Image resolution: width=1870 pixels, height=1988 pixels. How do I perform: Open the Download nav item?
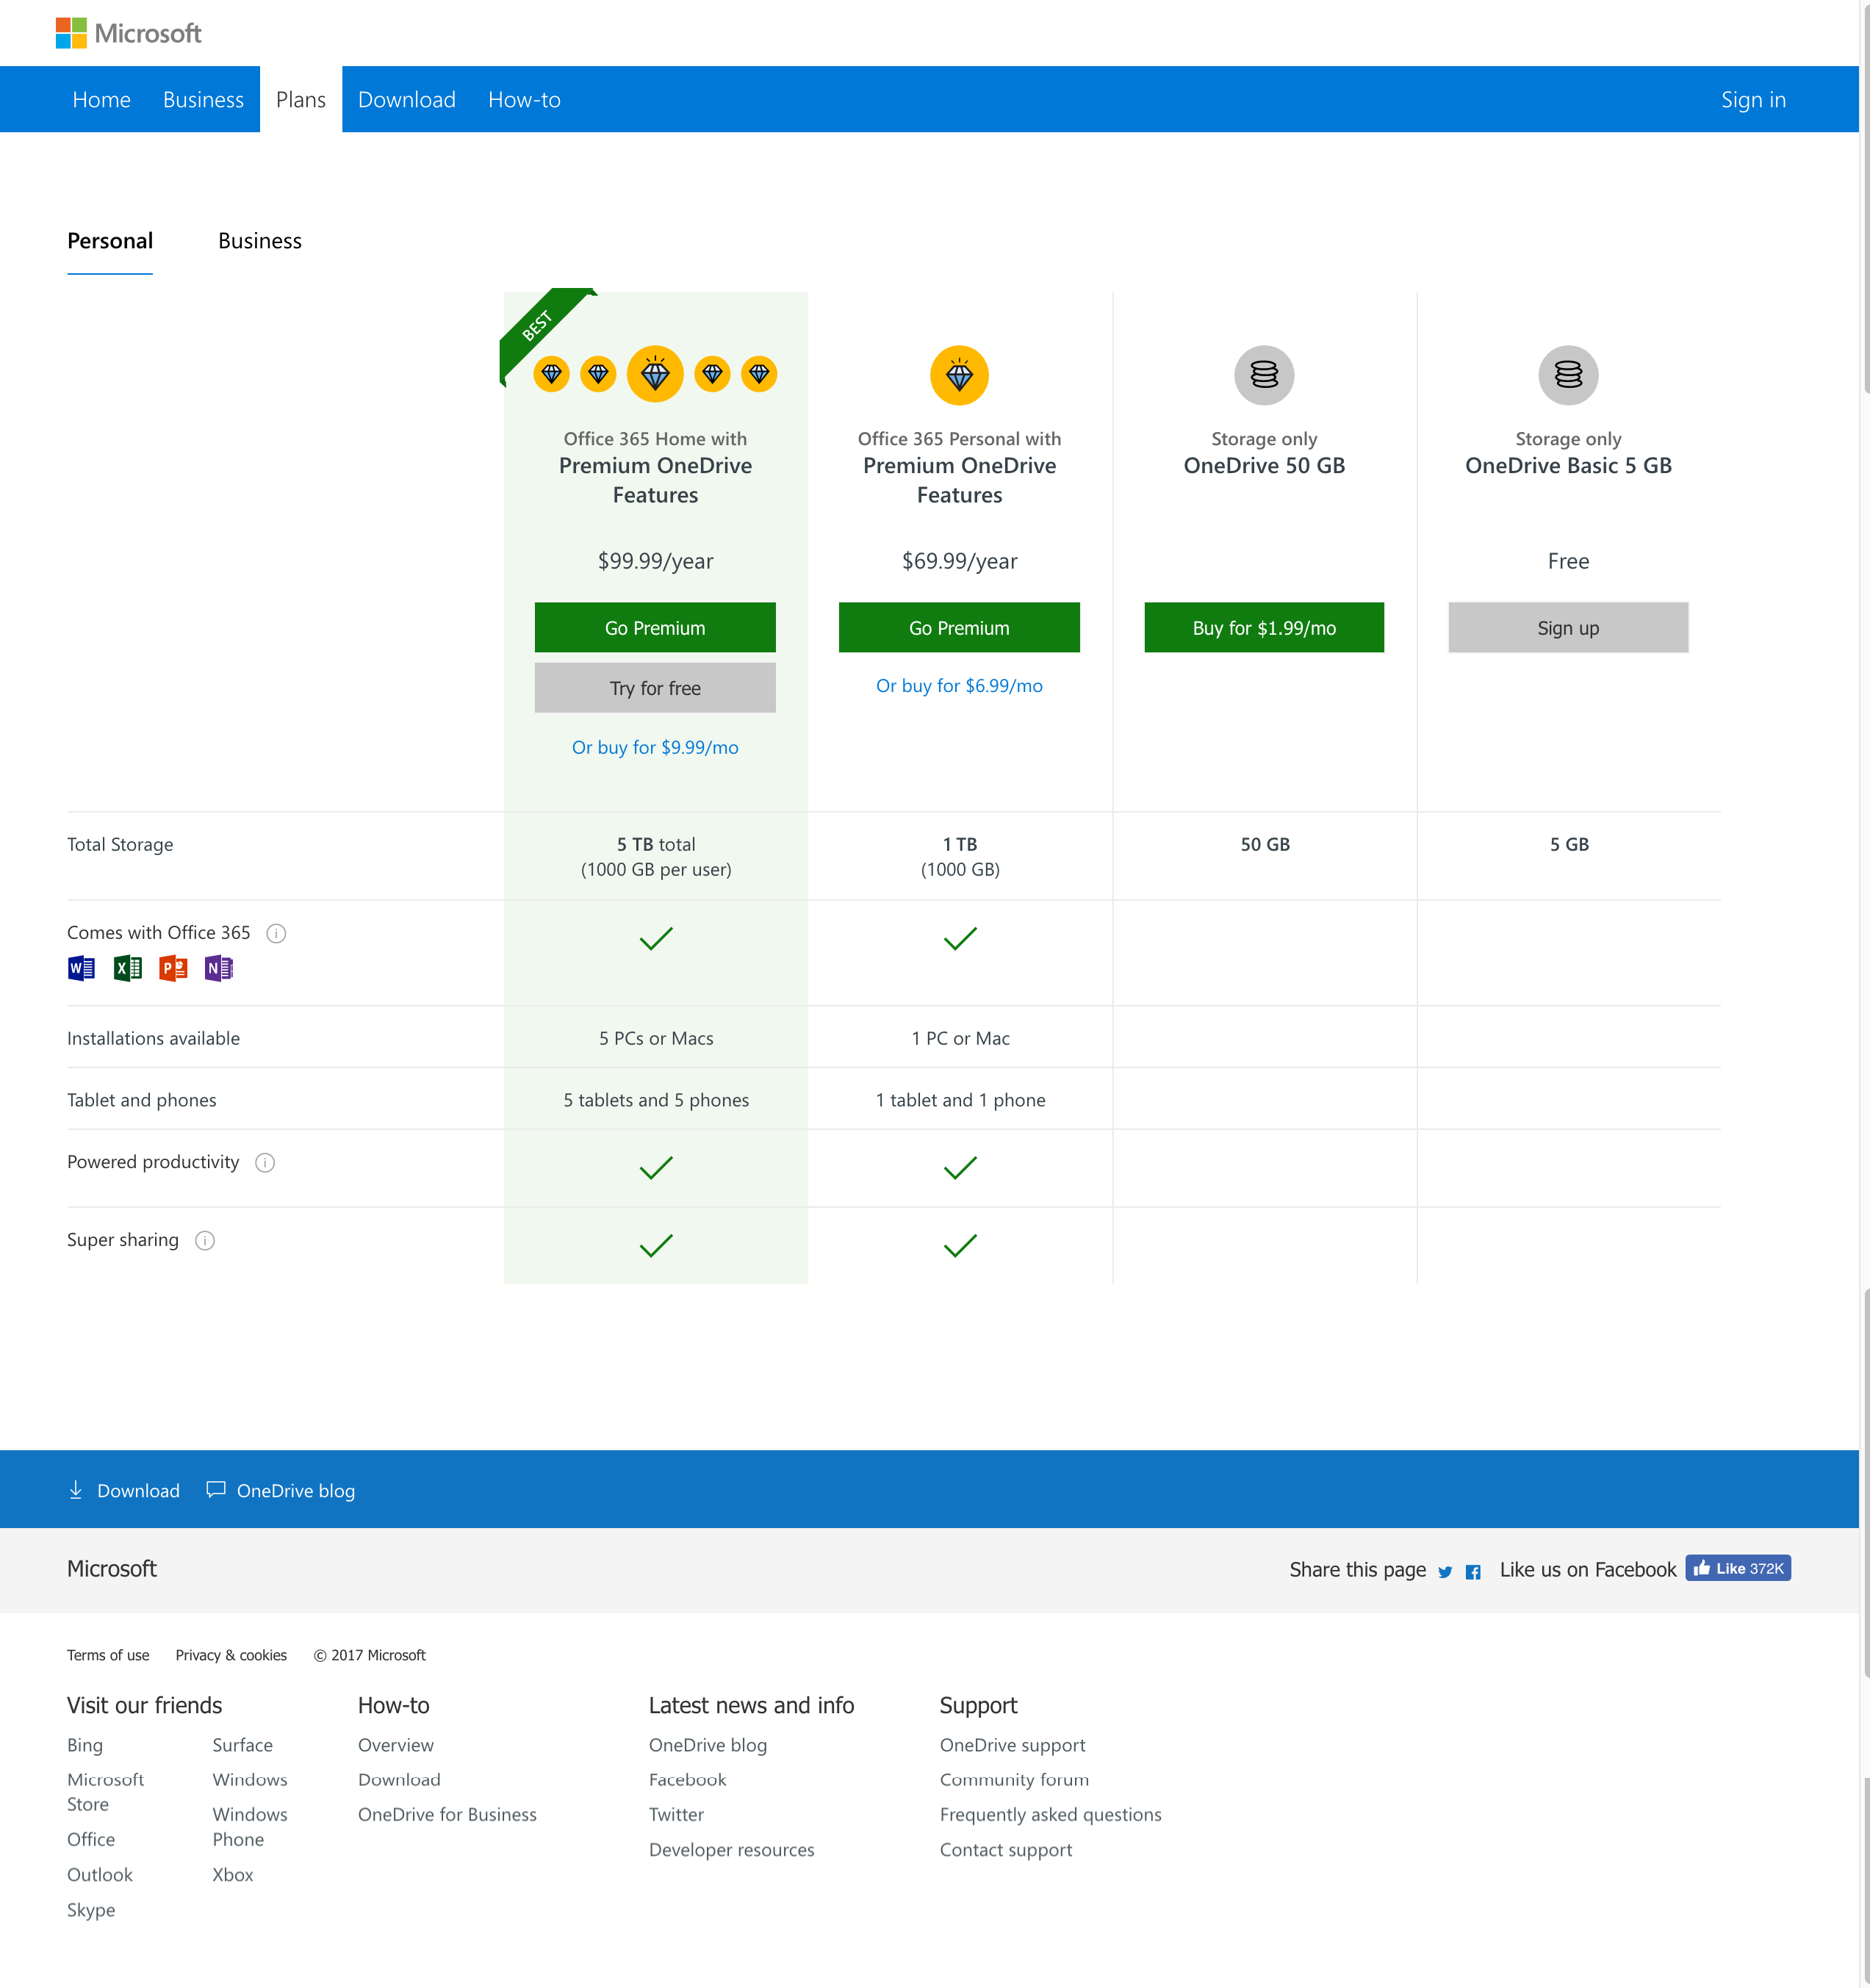(406, 99)
